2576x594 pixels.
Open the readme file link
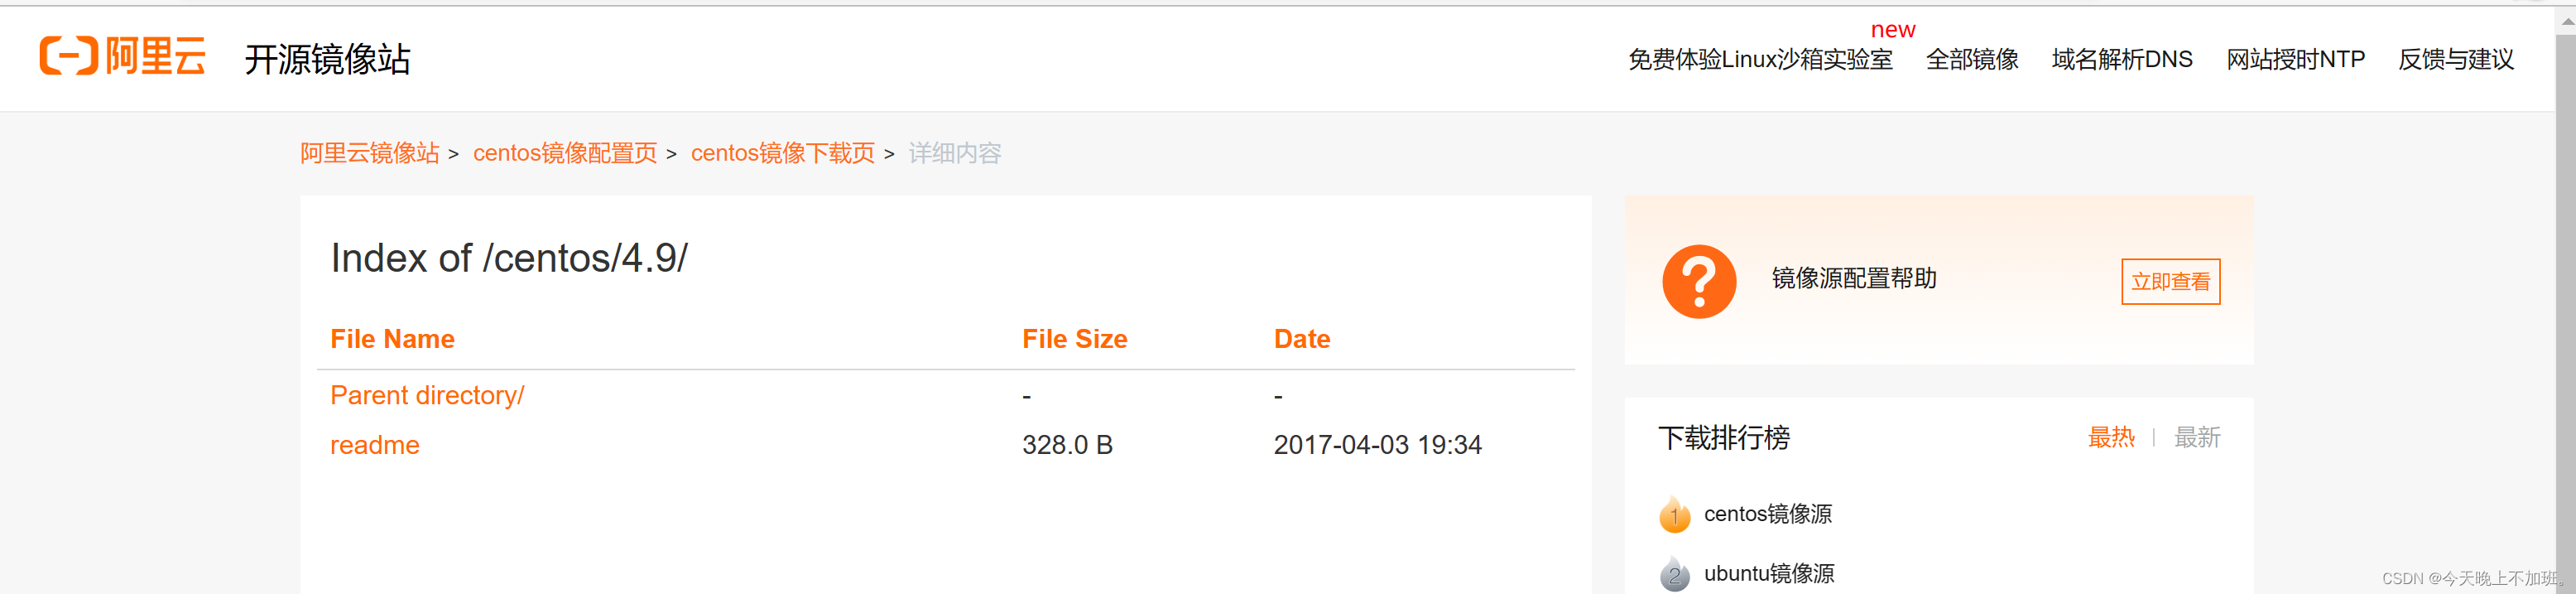tap(374, 445)
